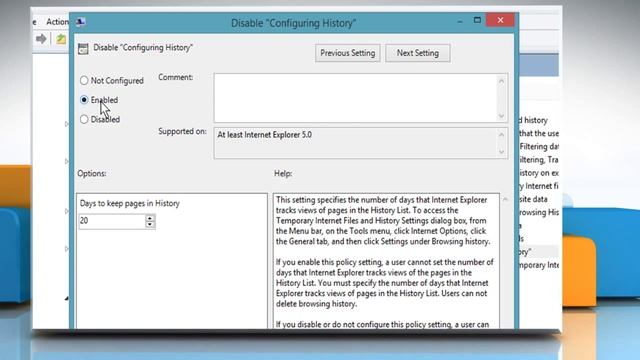Screen dimensions: 640x360
Task: Open the Action menu in background window
Action: pyautogui.click(x=57, y=22)
